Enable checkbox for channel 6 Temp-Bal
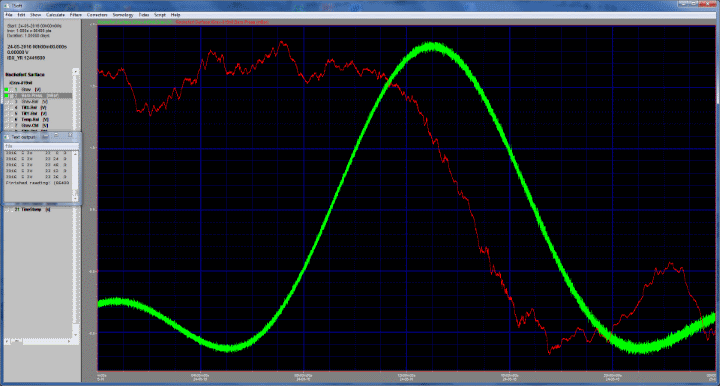Viewport: 720px width, 386px height. pyautogui.click(x=6, y=119)
